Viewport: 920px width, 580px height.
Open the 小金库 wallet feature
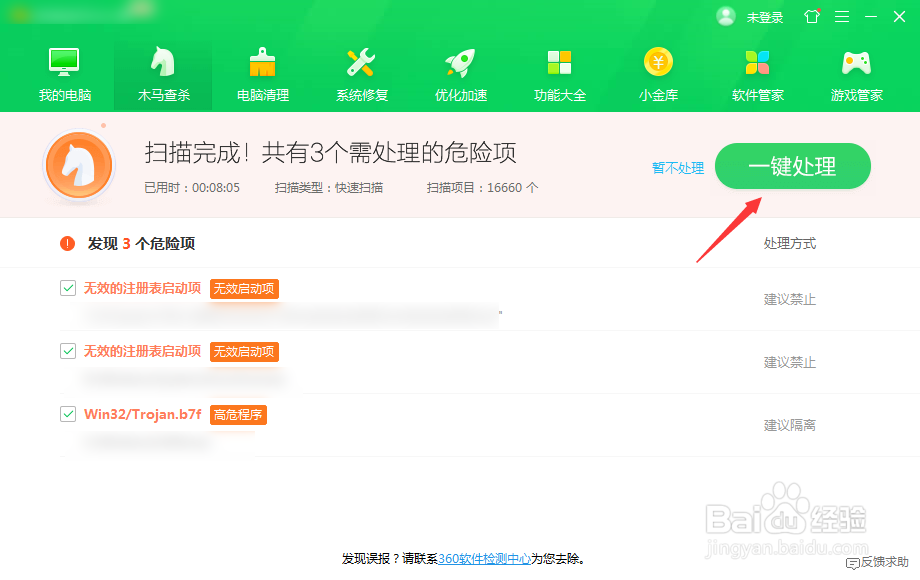coord(658,70)
